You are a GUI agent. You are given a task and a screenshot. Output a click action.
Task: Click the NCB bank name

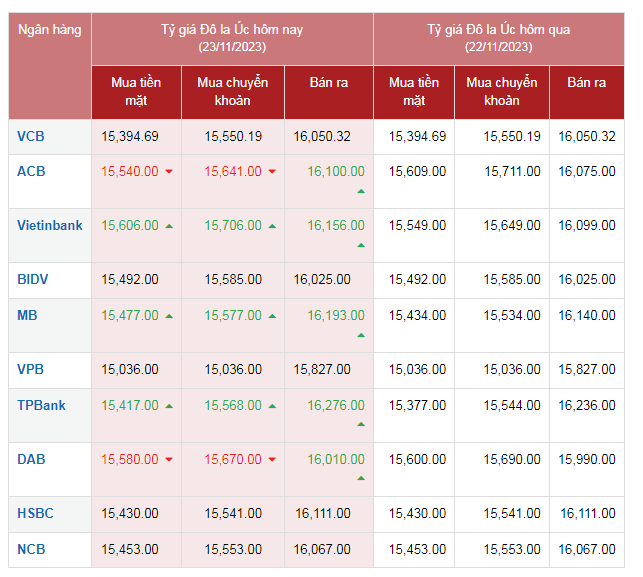(x=31, y=549)
